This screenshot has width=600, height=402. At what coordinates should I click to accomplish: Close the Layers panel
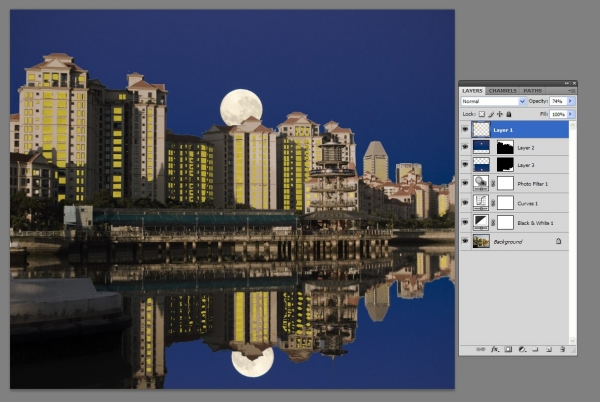574,83
